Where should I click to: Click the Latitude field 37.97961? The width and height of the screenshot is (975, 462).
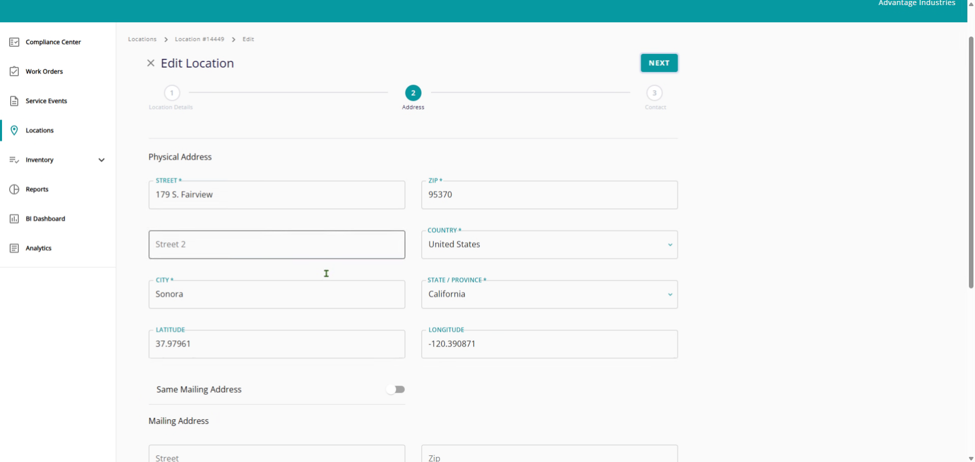click(277, 344)
